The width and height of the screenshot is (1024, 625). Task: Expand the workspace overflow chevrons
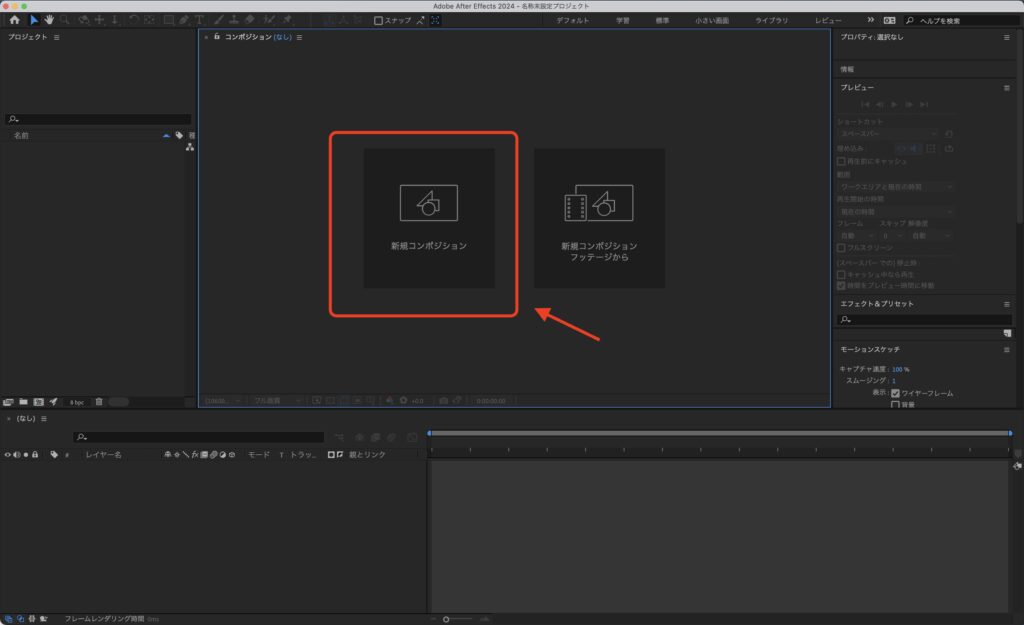point(871,20)
